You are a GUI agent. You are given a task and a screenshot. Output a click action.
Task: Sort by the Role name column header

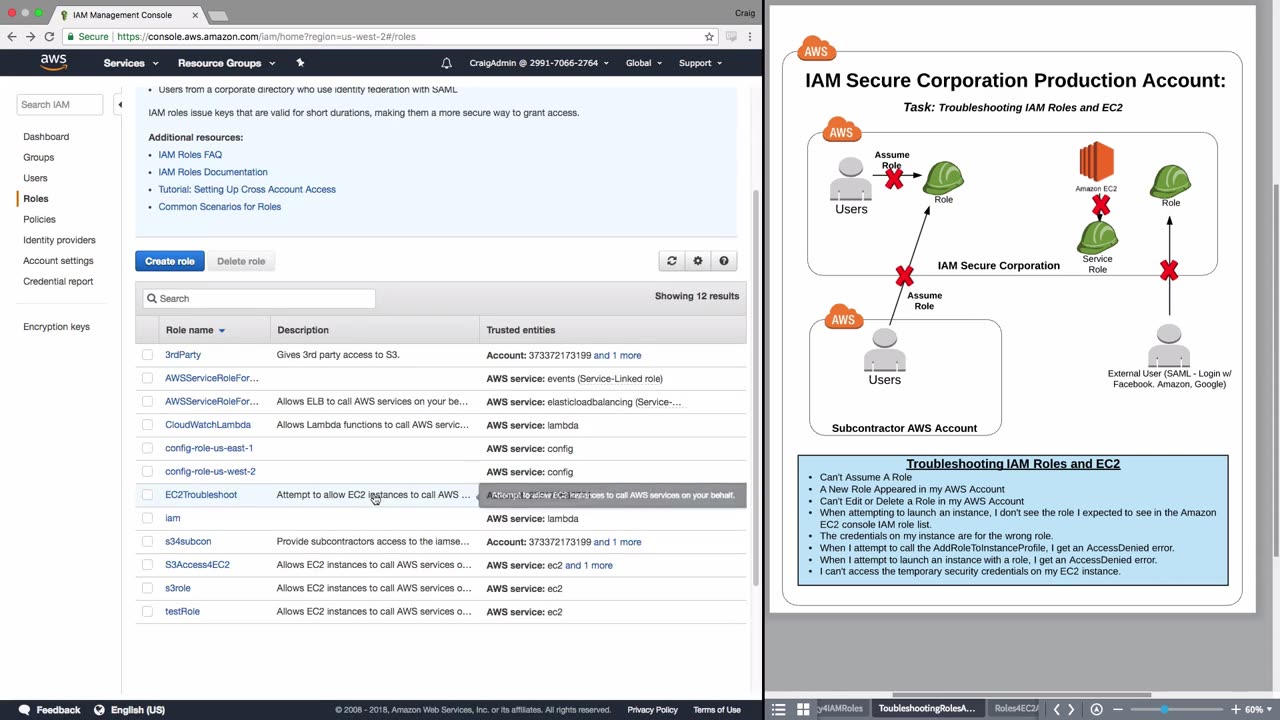click(195, 330)
